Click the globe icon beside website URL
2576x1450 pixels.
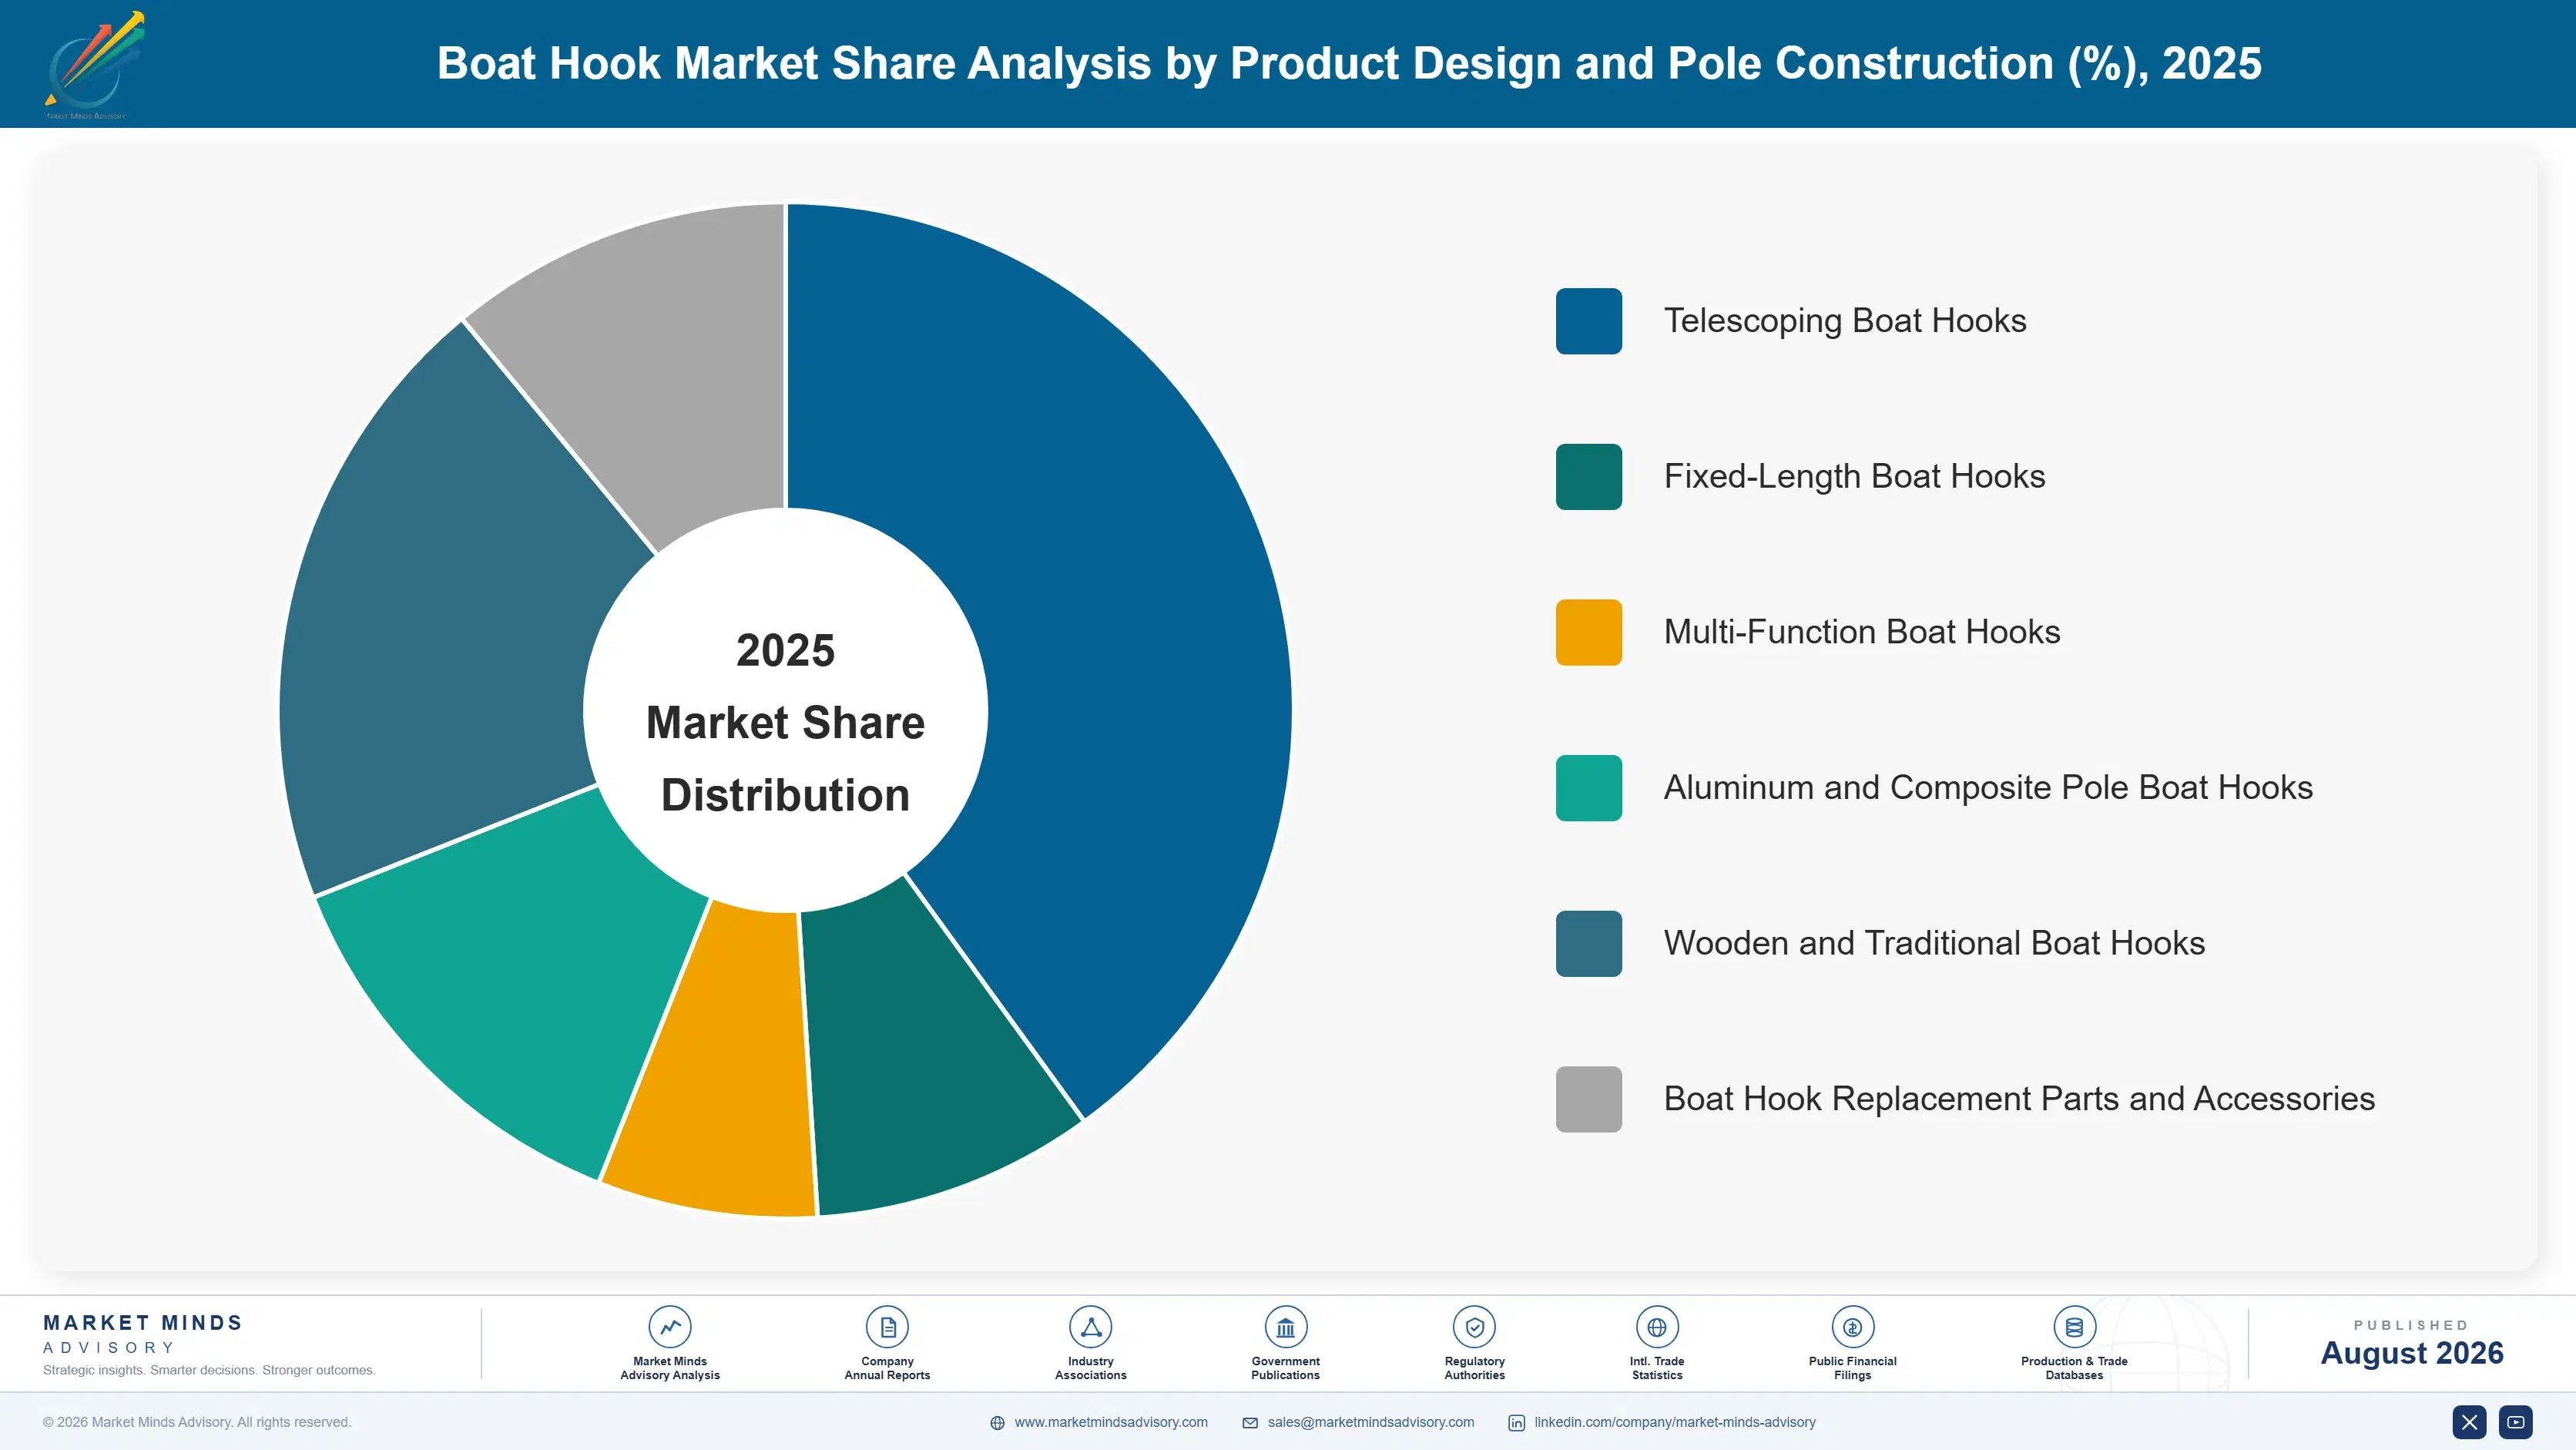coord(997,1423)
